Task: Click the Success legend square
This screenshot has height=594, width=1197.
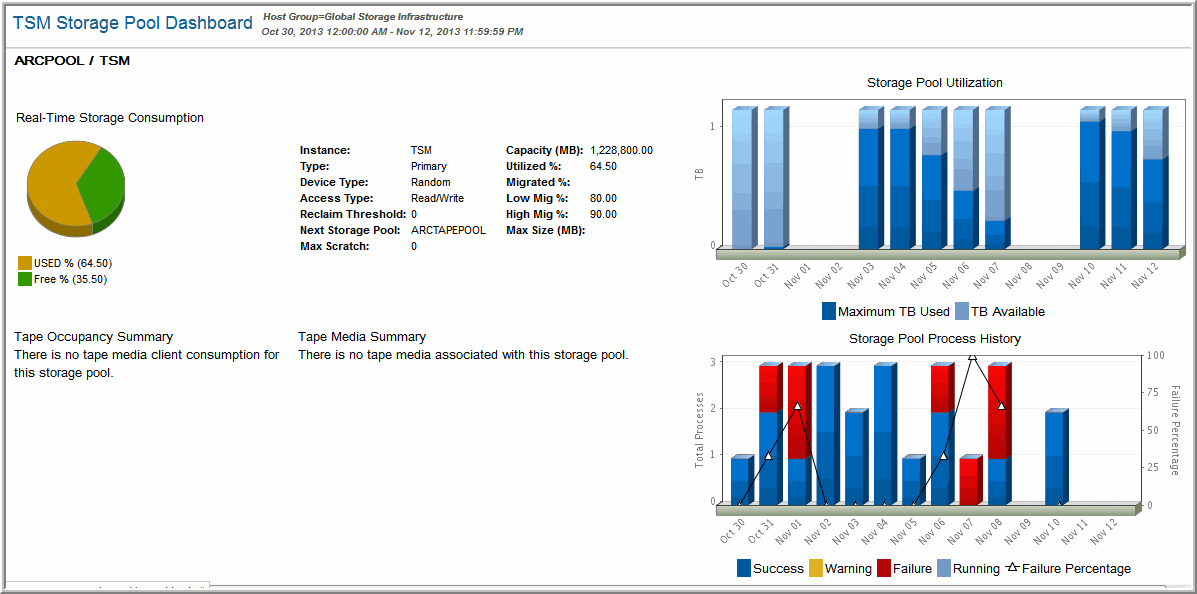Action: pos(744,568)
